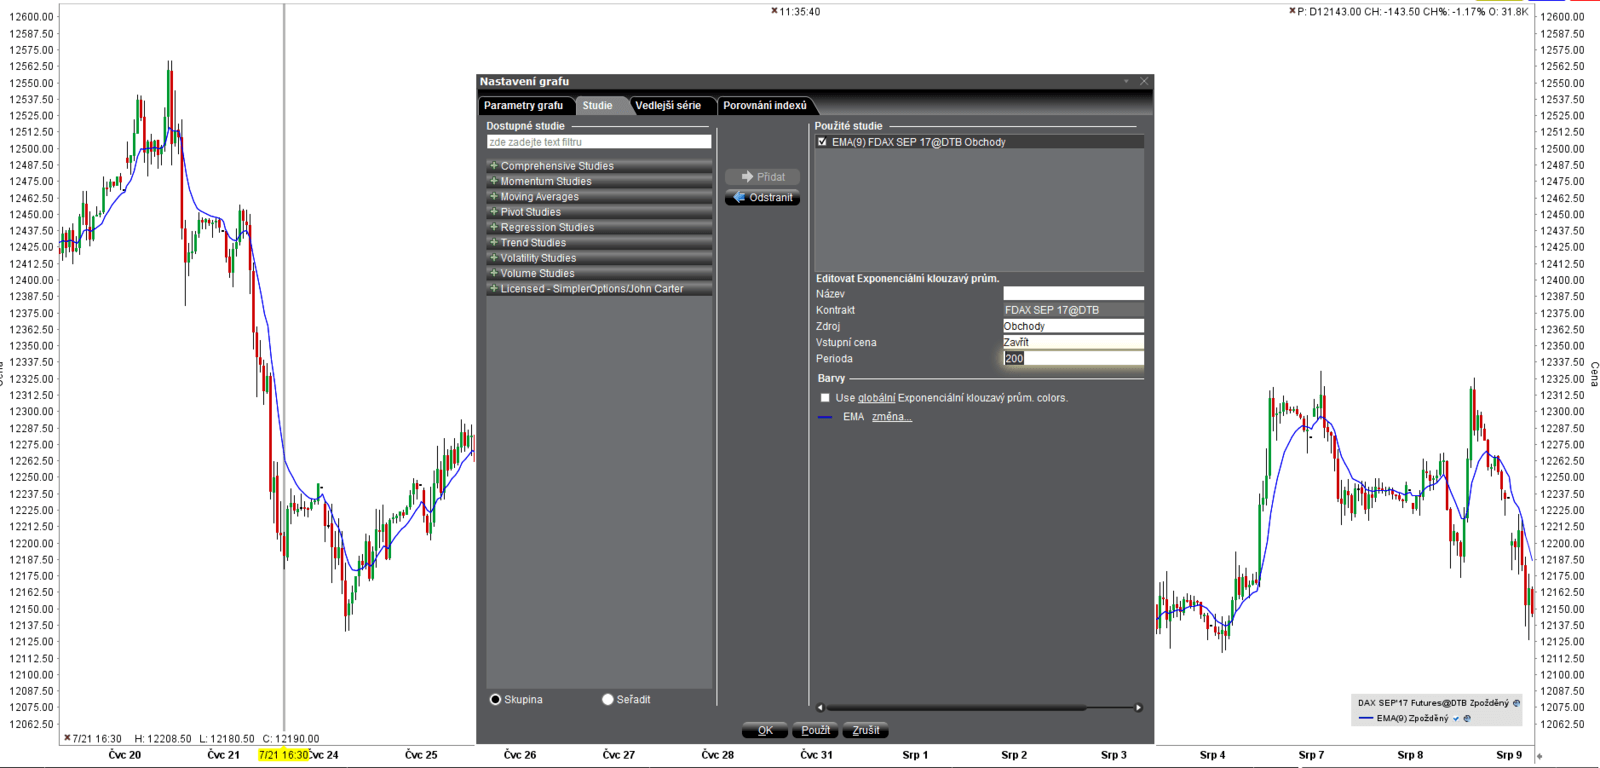The width and height of the screenshot is (1600, 768).
Task: Click globe icon next to EMA(9) Zpožděný legend
Action: (1467, 718)
